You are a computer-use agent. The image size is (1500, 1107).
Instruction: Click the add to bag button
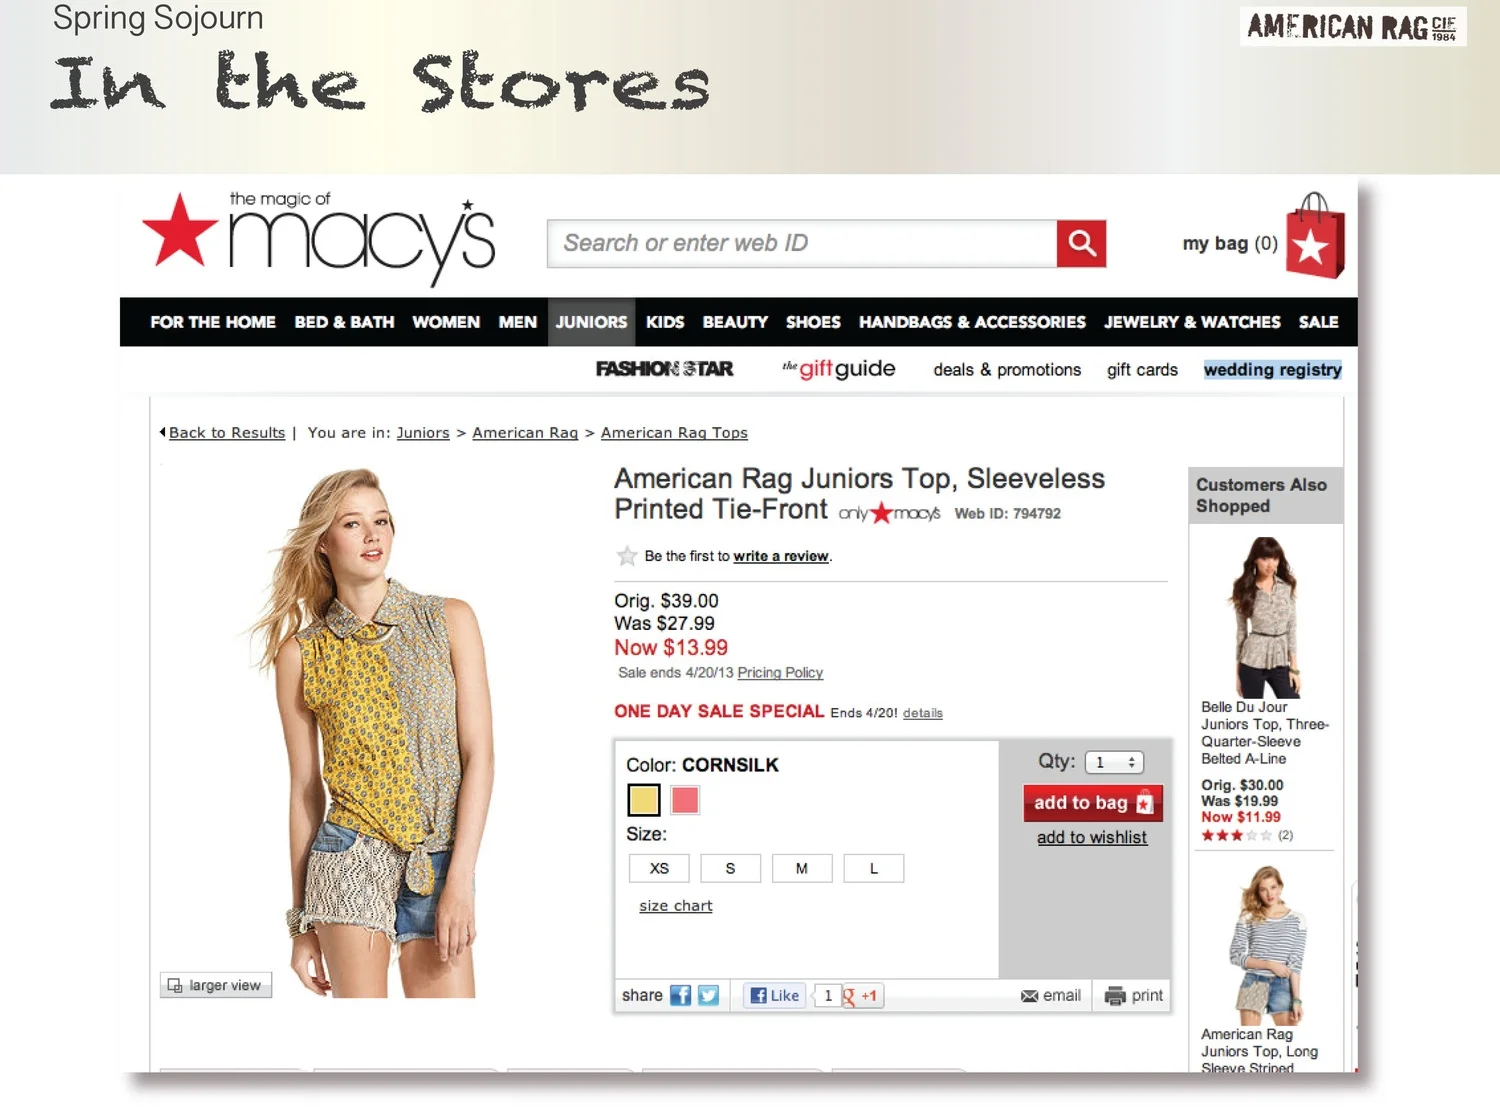click(1093, 803)
